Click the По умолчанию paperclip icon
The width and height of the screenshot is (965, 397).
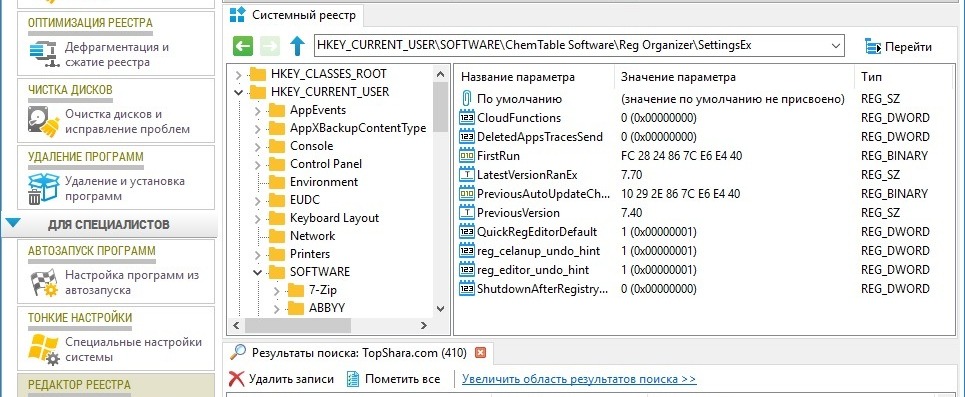click(466, 98)
